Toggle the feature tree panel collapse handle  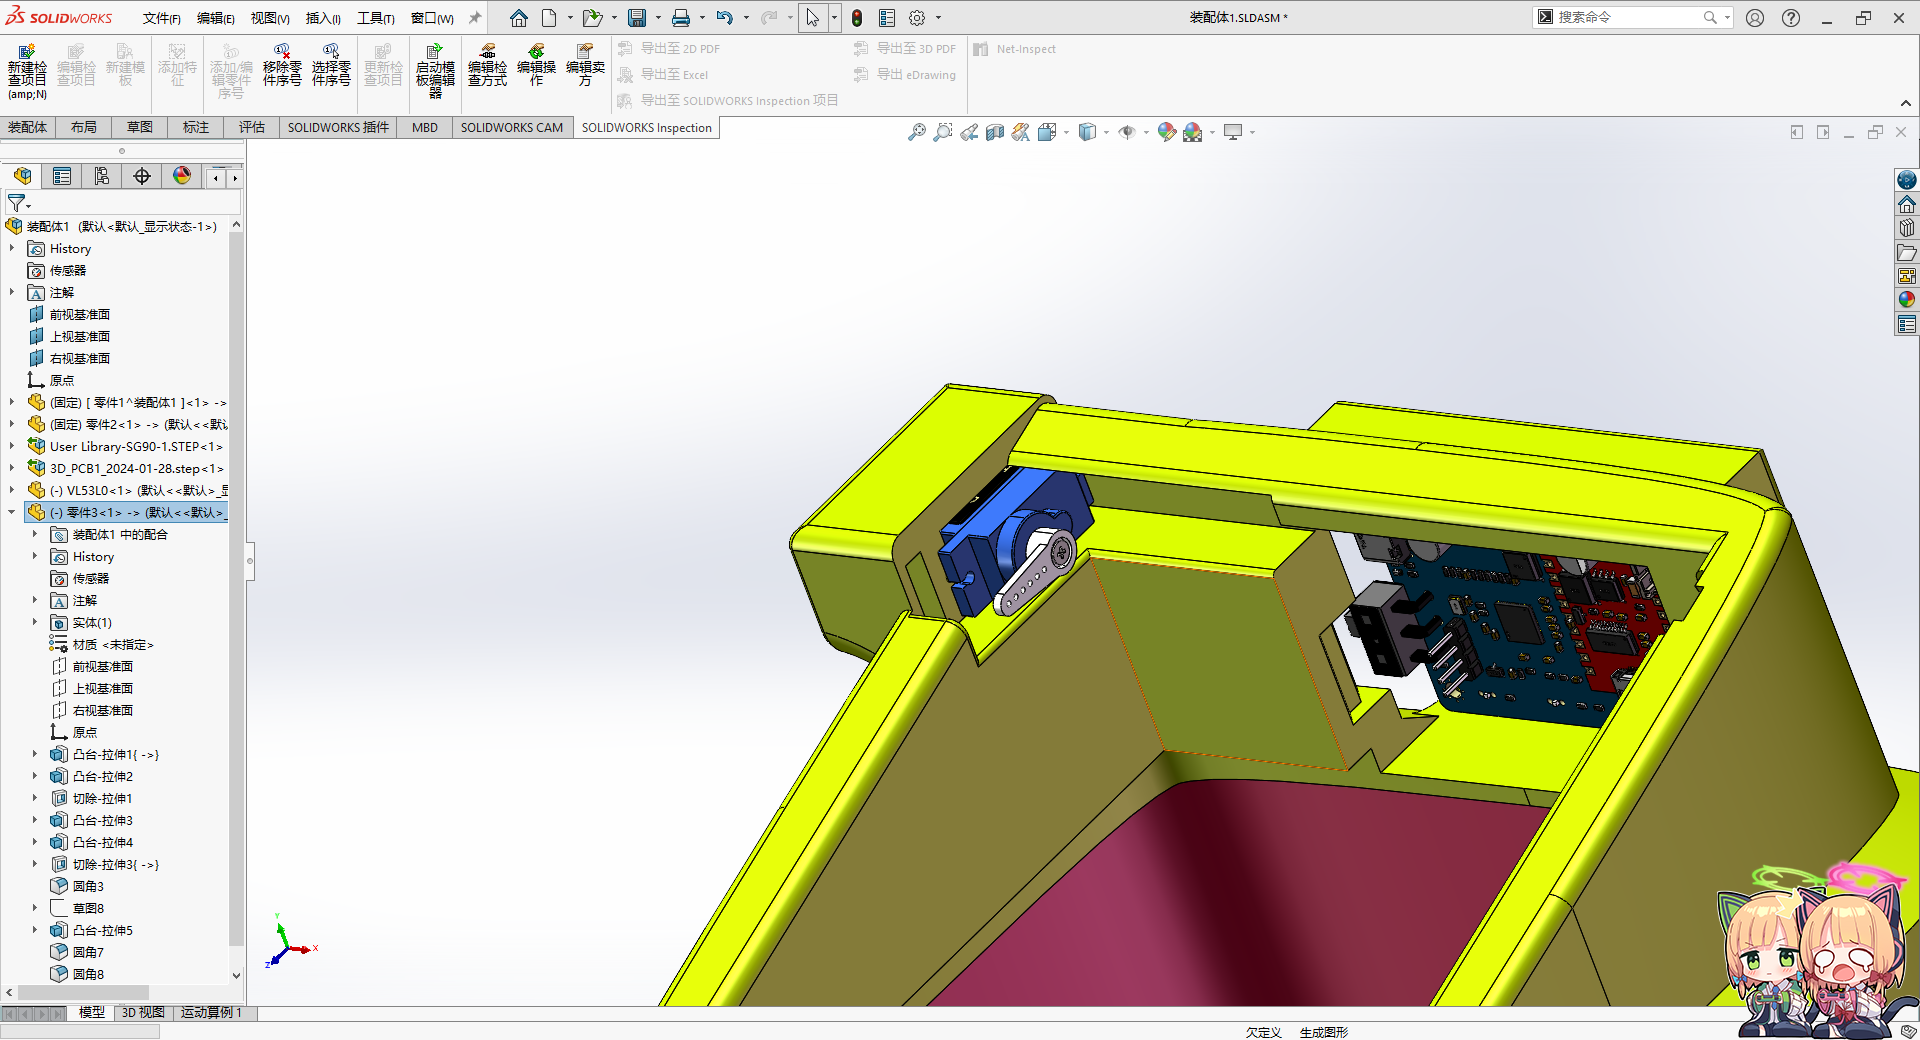coord(250,561)
